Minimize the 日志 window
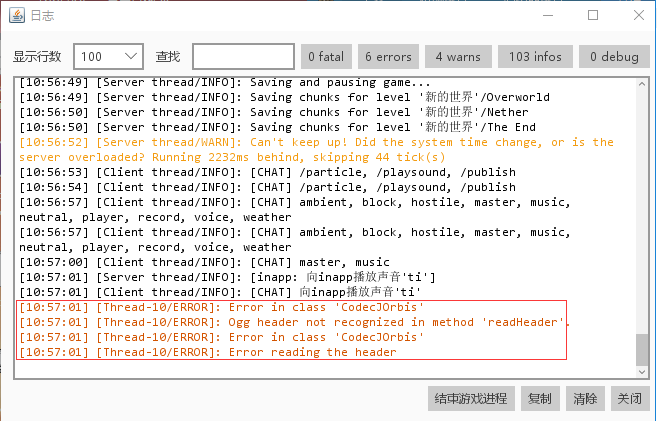The width and height of the screenshot is (657, 421). (548, 15)
